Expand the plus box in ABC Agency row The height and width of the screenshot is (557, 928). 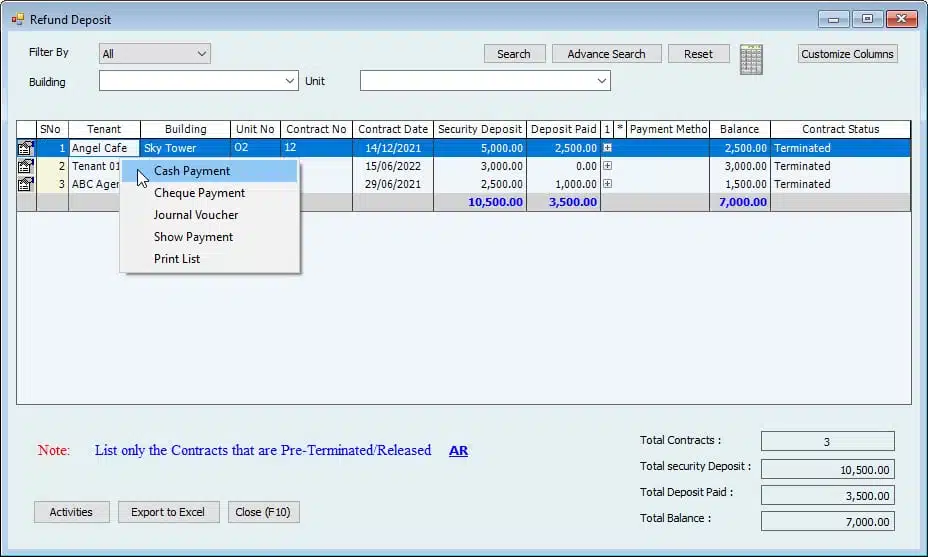[x=607, y=184]
